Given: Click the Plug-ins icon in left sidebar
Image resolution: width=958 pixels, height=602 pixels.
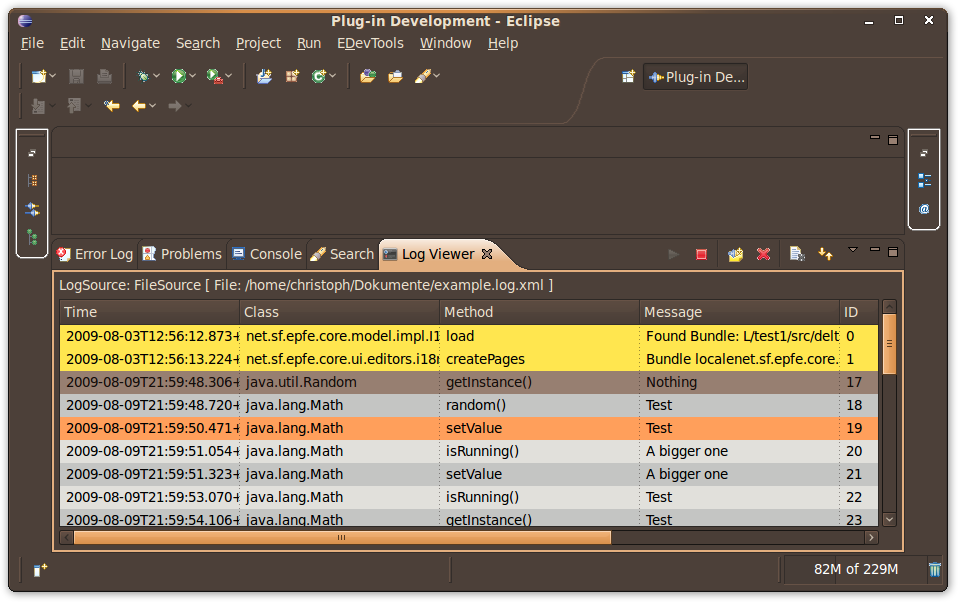Looking at the screenshot, I should pyautogui.click(x=32, y=209).
